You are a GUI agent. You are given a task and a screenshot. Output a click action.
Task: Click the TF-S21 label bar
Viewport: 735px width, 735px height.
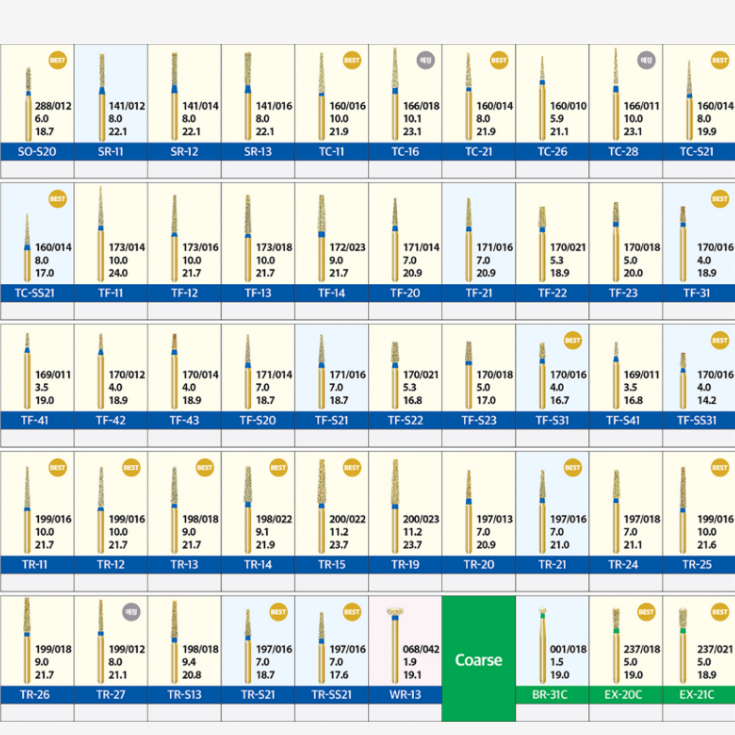click(x=331, y=420)
